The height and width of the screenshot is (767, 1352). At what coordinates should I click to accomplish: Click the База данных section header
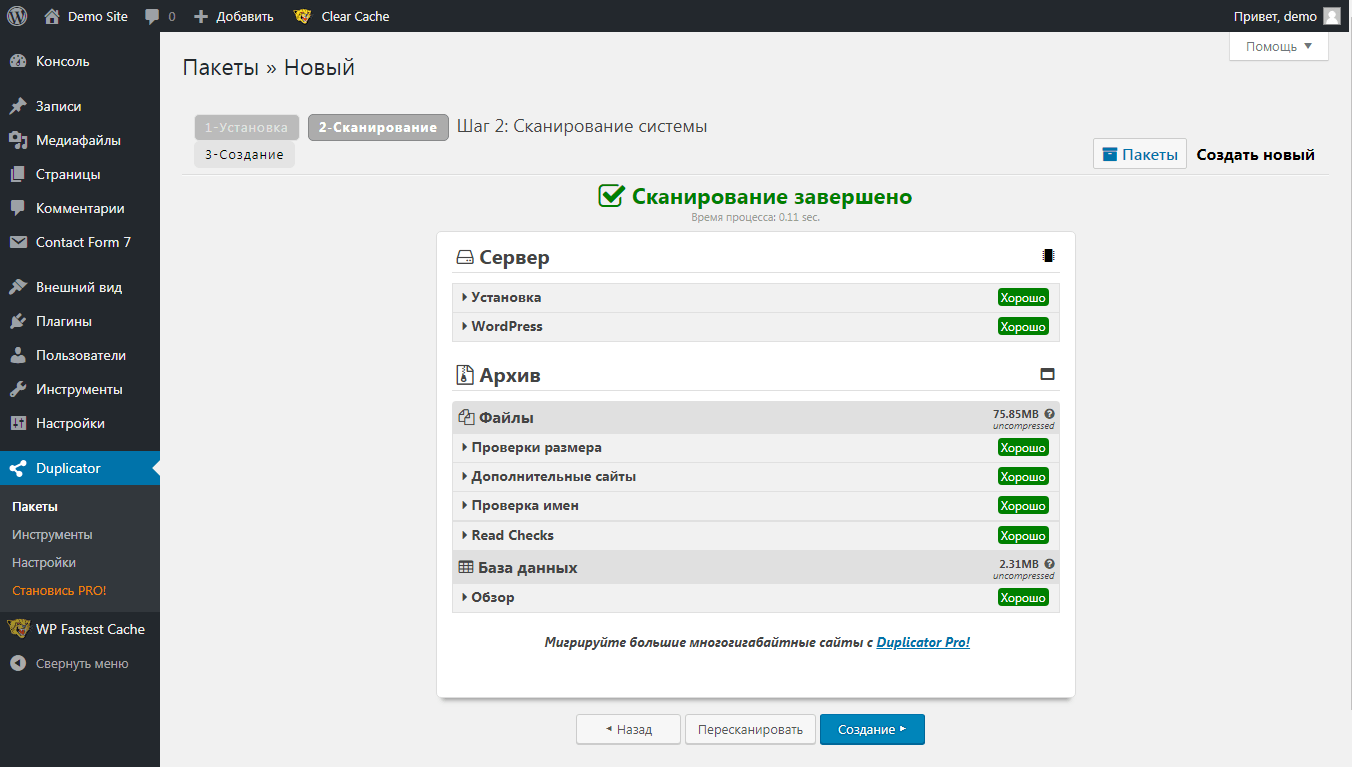(755, 567)
